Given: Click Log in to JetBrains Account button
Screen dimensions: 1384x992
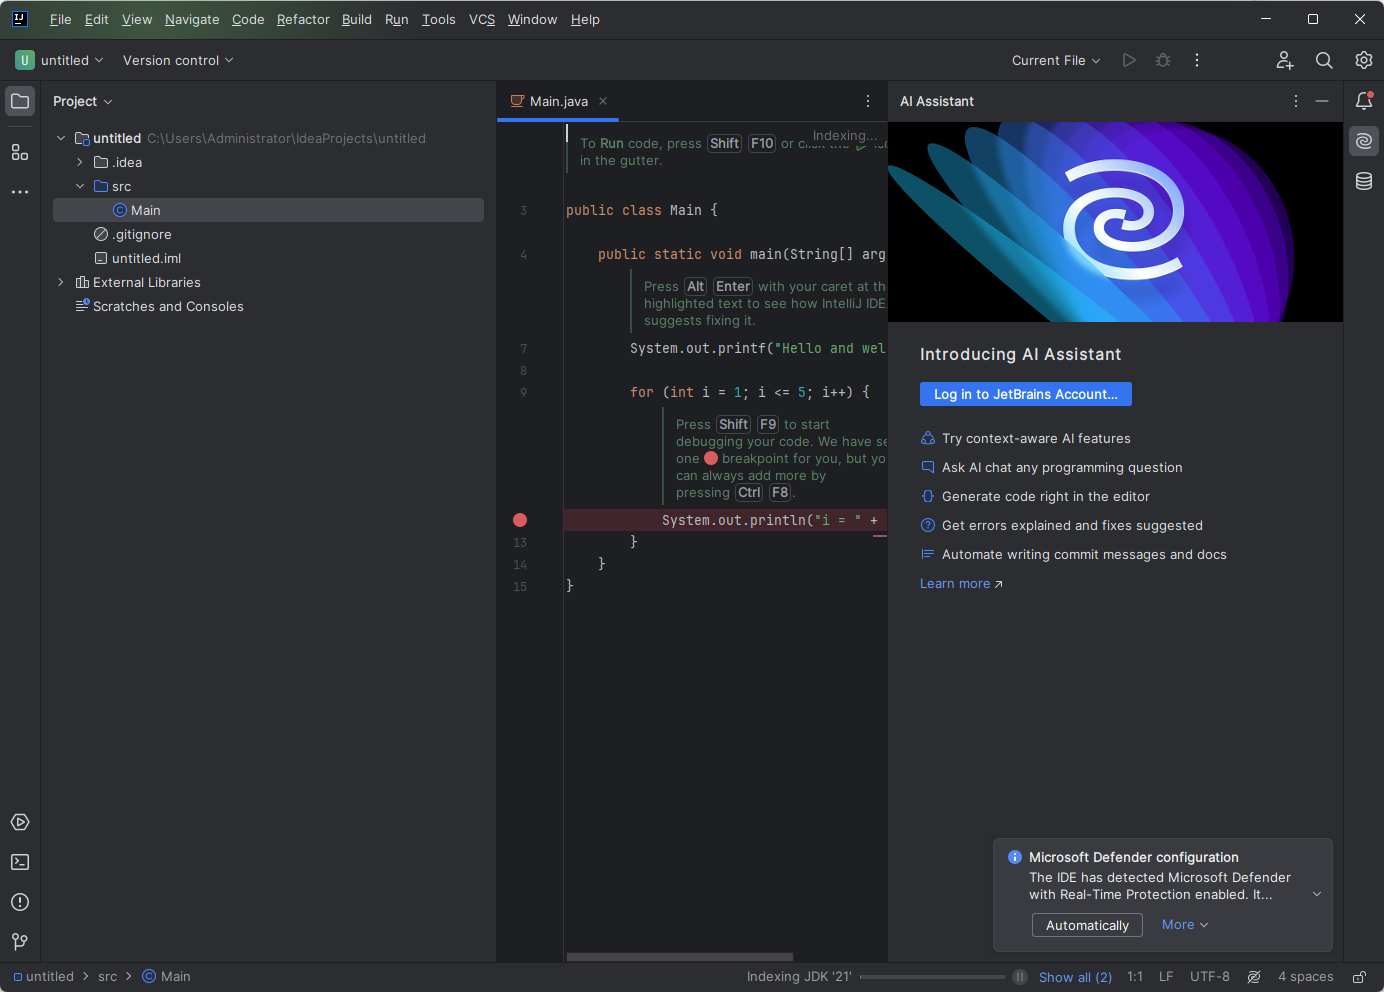Looking at the screenshot, I should (1026, 394).
